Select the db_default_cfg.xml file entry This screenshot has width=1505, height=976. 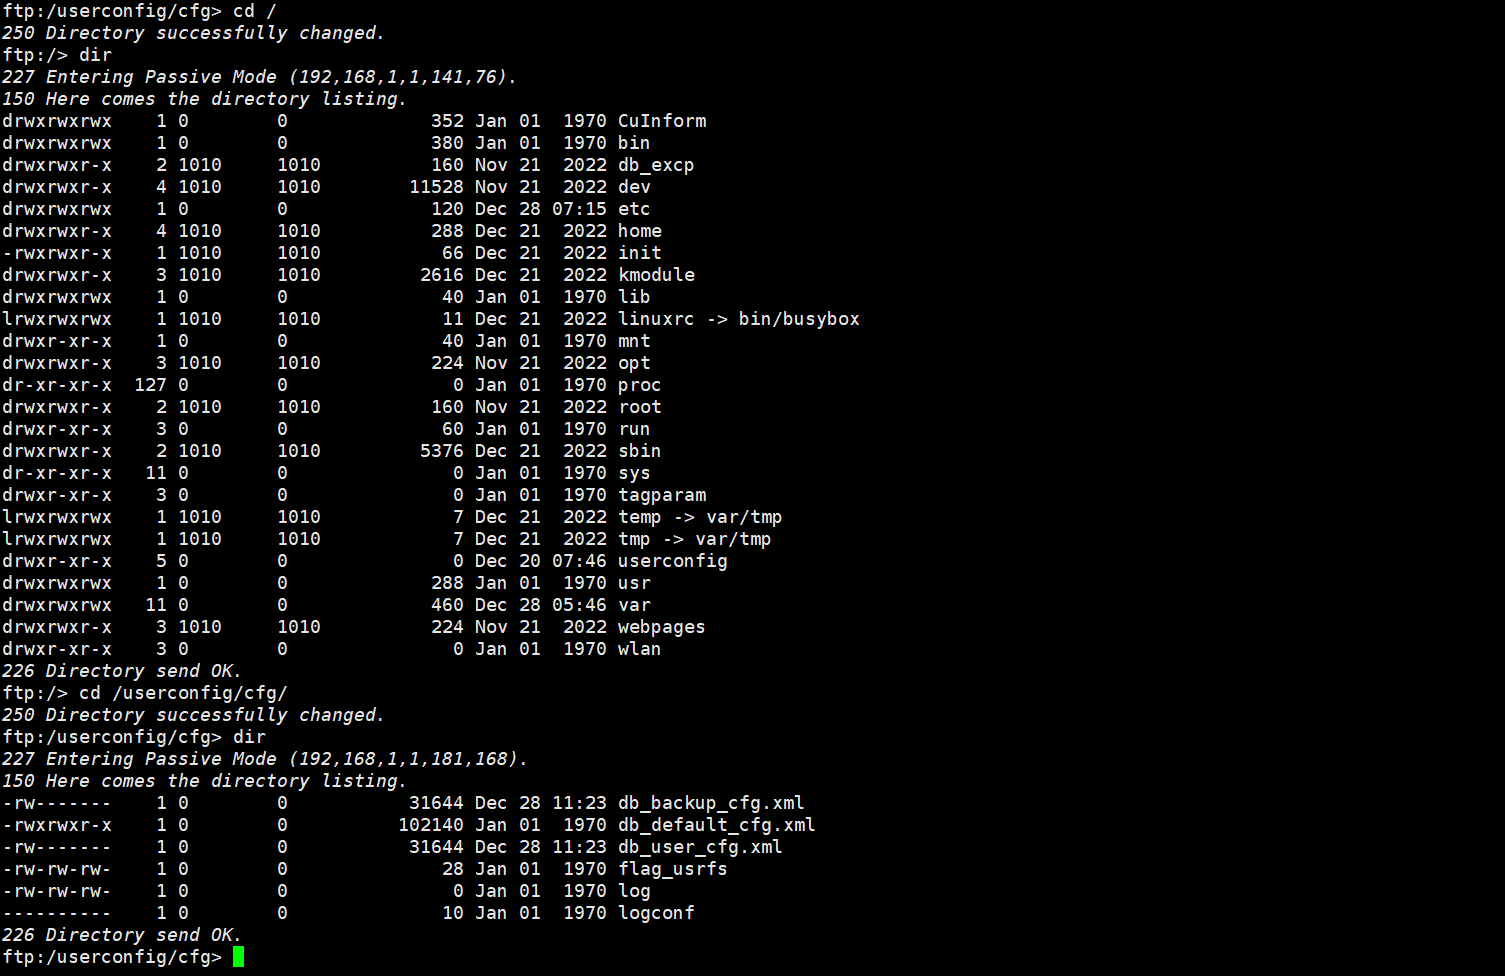coord(716,825)
